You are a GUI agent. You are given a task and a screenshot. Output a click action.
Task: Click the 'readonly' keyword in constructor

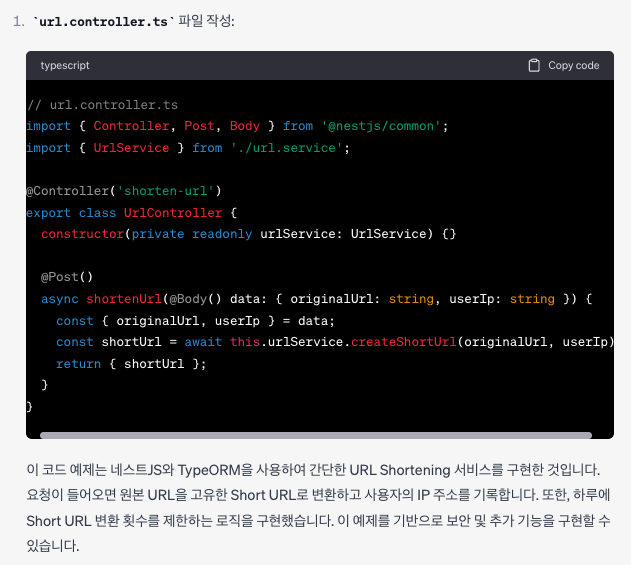[222, 234]
